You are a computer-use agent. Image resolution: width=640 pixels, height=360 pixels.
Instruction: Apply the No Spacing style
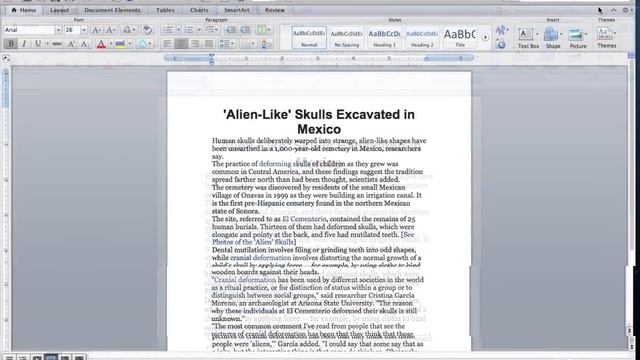(347, 37)
